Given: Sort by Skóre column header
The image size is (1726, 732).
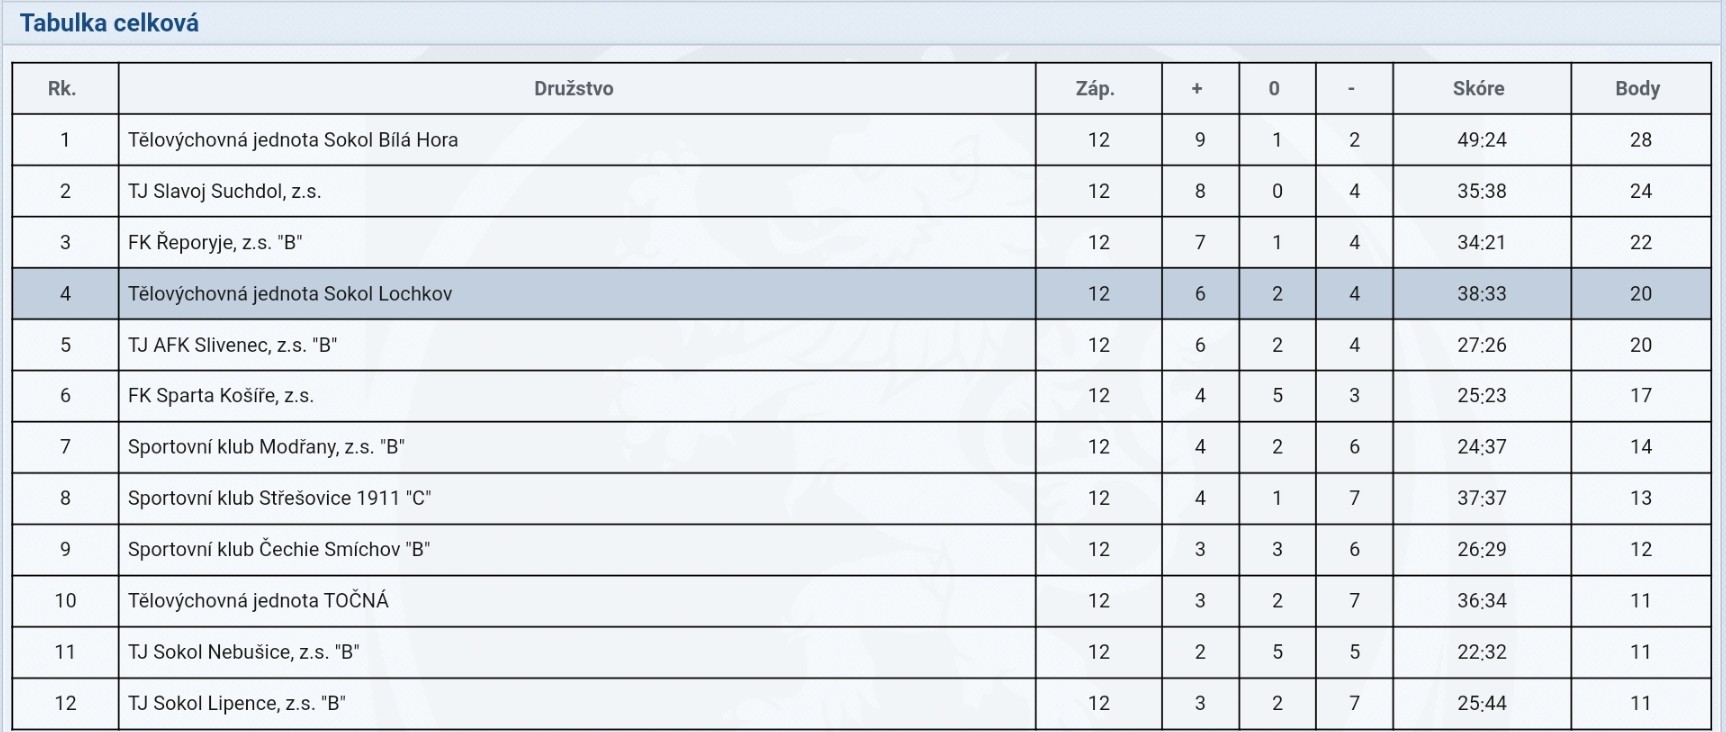Looking at the screenshot, I should point(1479,88).
